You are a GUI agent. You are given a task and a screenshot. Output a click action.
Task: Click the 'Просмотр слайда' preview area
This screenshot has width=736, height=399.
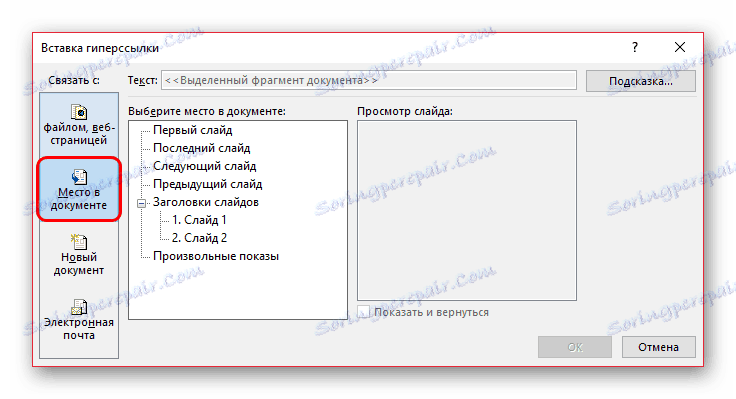click(467, 210)
